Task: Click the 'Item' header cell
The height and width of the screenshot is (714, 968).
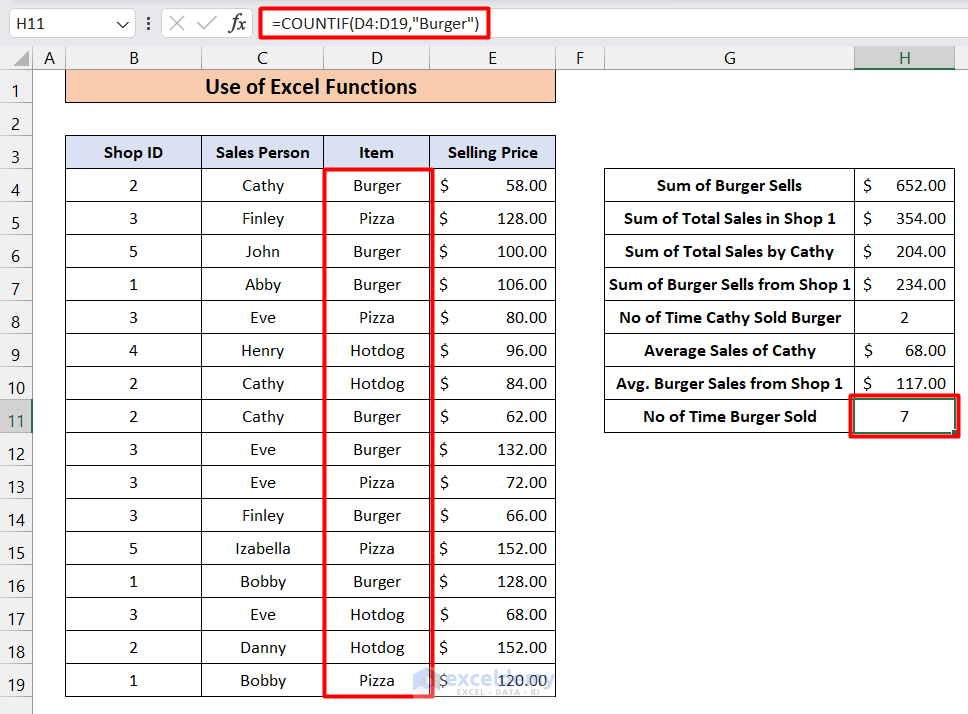Action: coord(377,152)
